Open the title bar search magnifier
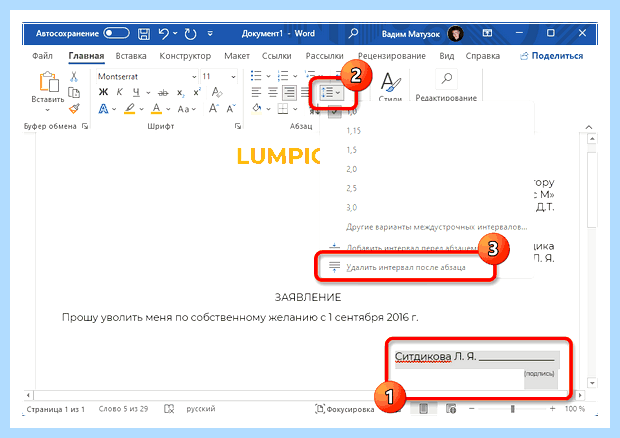This screenshot has height=438, width=620. 353,33
